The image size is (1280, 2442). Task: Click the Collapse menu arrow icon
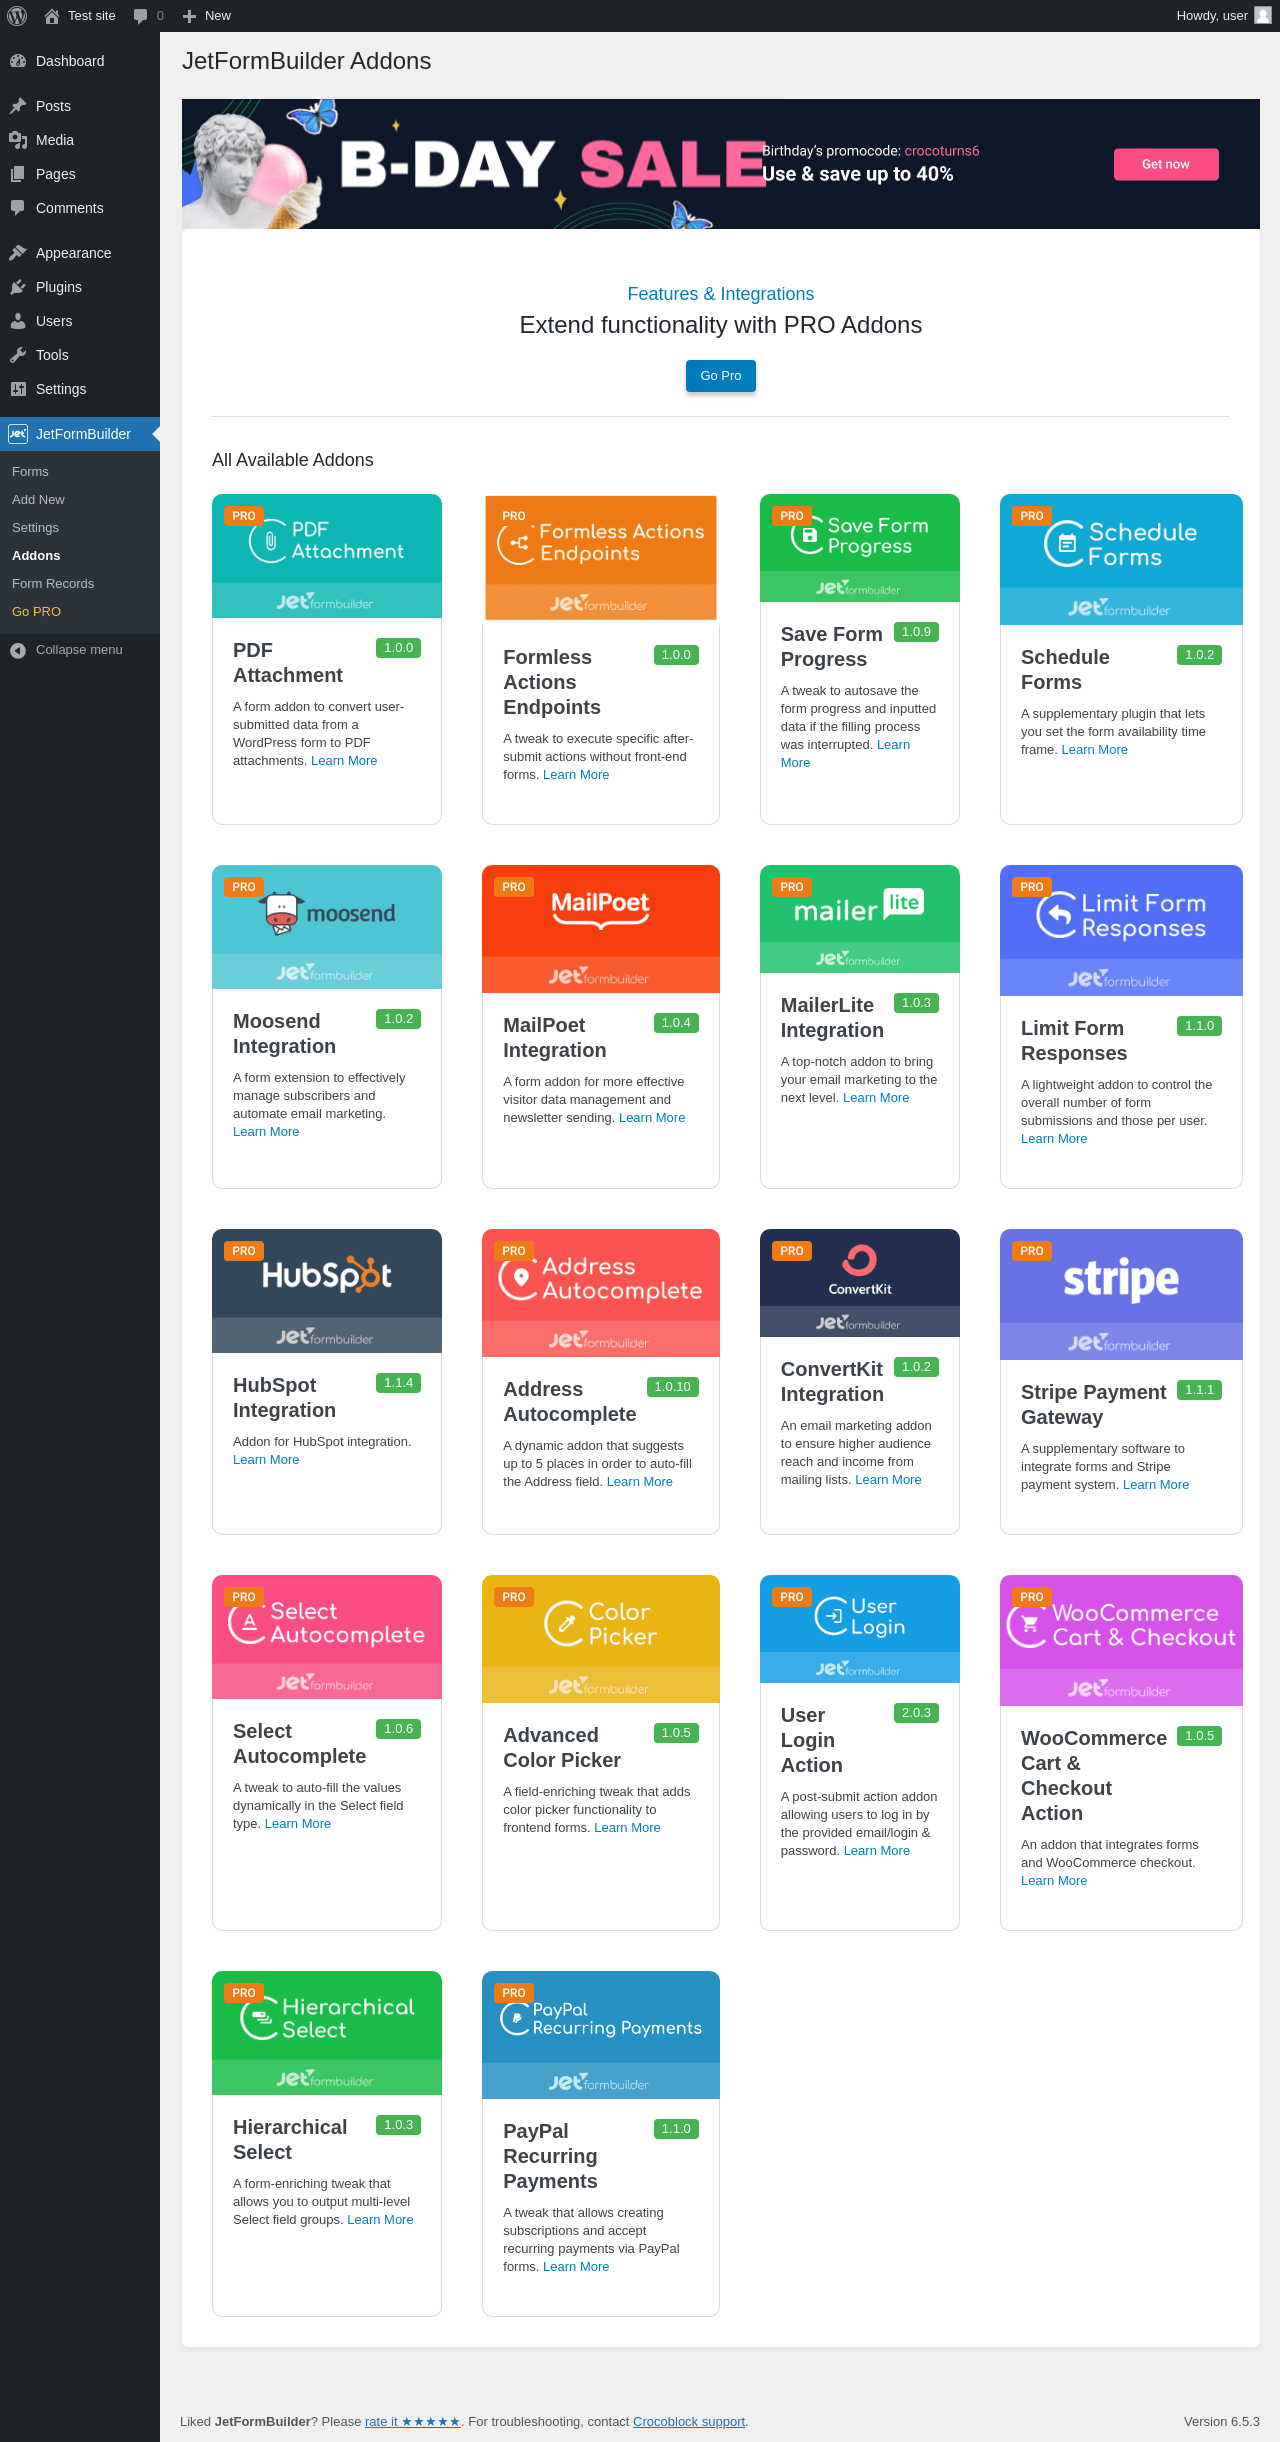tap(18, 650)
